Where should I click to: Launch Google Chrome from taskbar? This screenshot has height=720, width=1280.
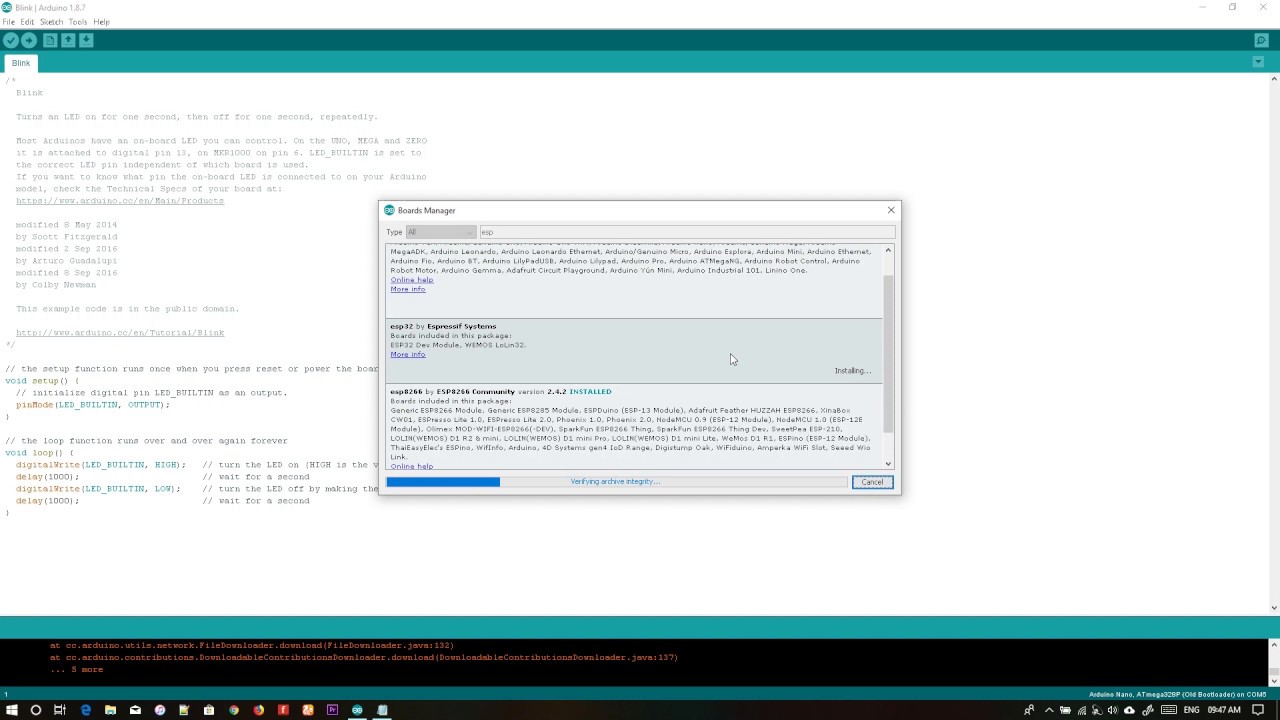[x=233, y=710]
